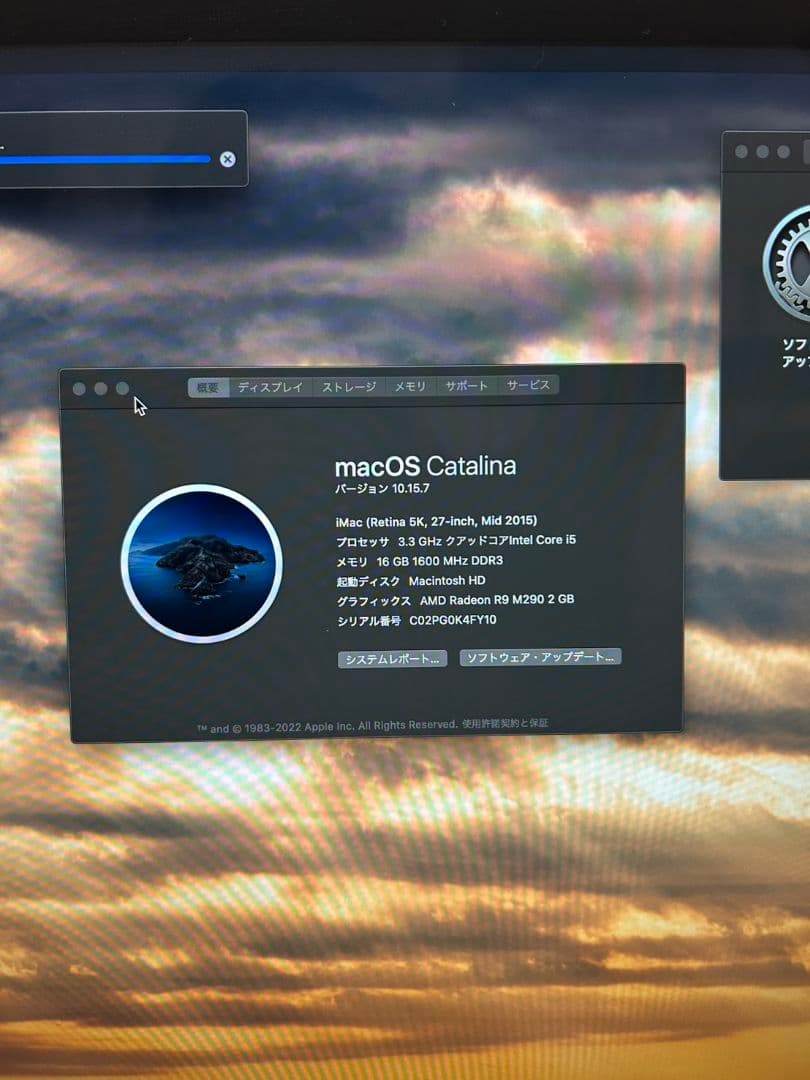Viewport: 810px width, 1080px height.
Task: Click the Macintosh HD startup disk text
Action: (x=411, y=581)
